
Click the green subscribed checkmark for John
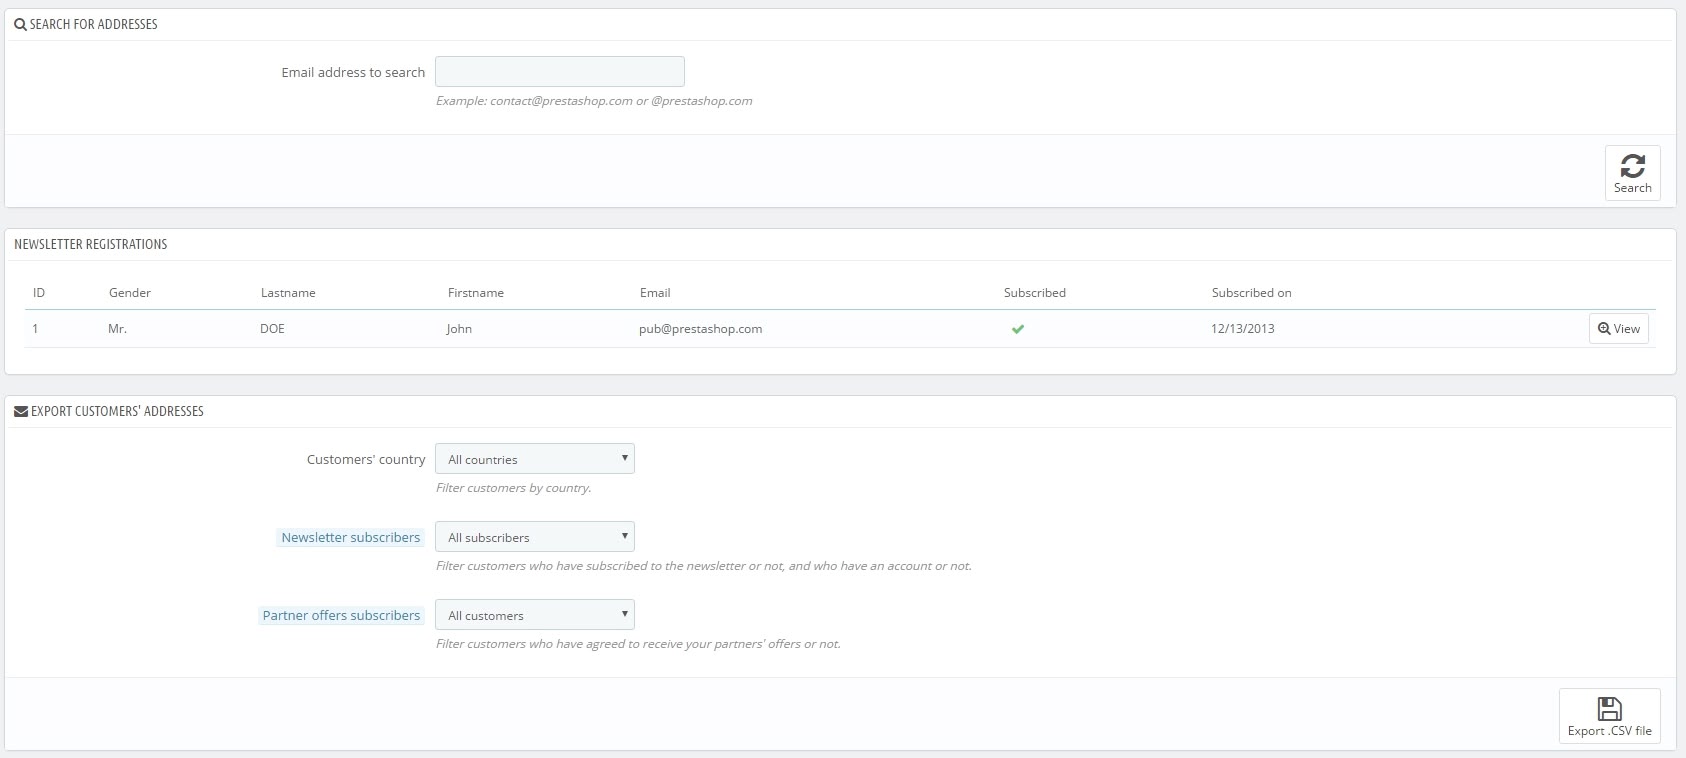click(x=1017, y=329)
